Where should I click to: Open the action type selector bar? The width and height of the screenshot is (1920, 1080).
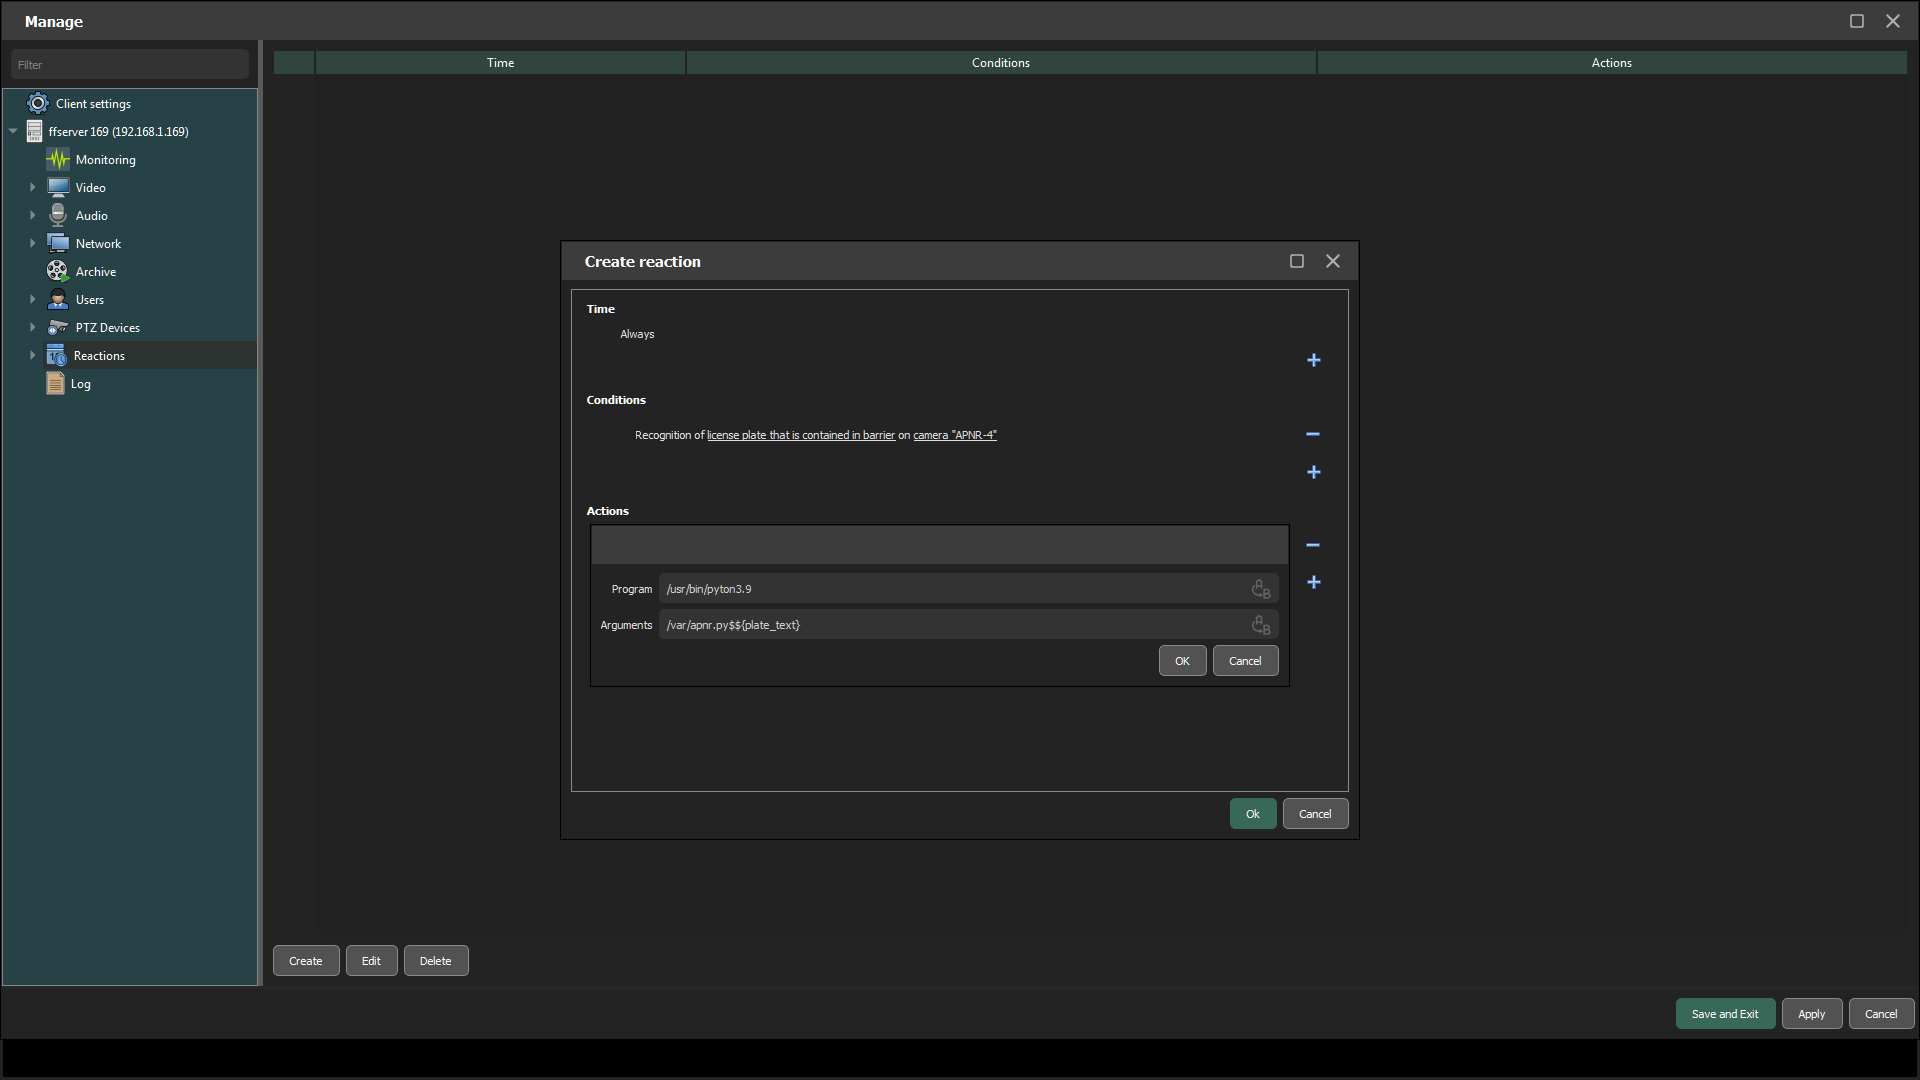coord(939,545)
